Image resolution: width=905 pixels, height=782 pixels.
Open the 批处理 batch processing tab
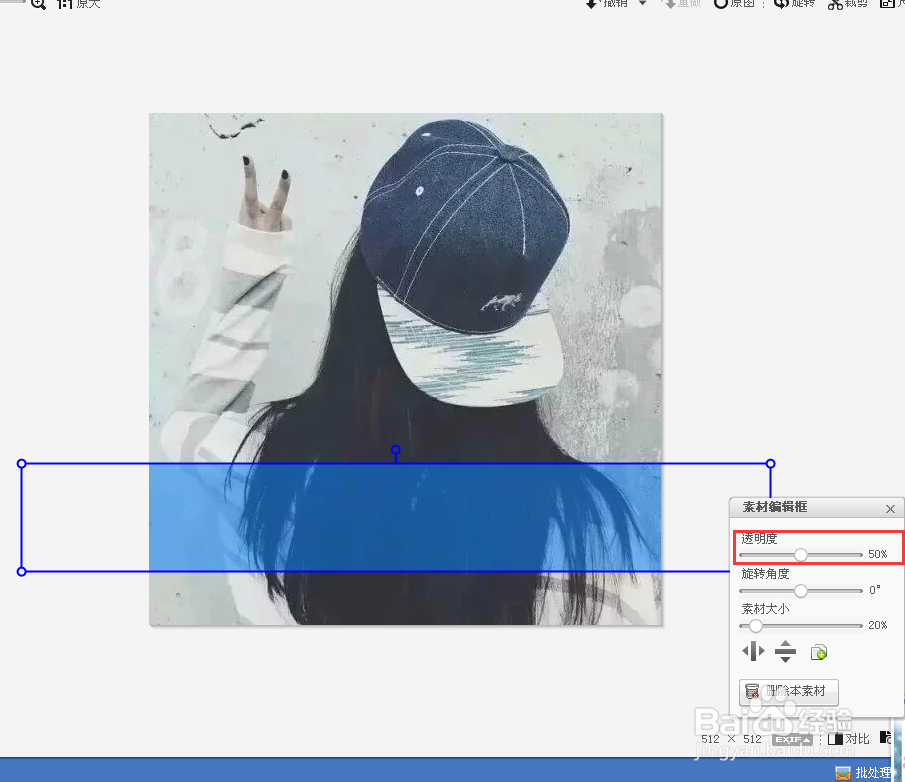point(862,772)
